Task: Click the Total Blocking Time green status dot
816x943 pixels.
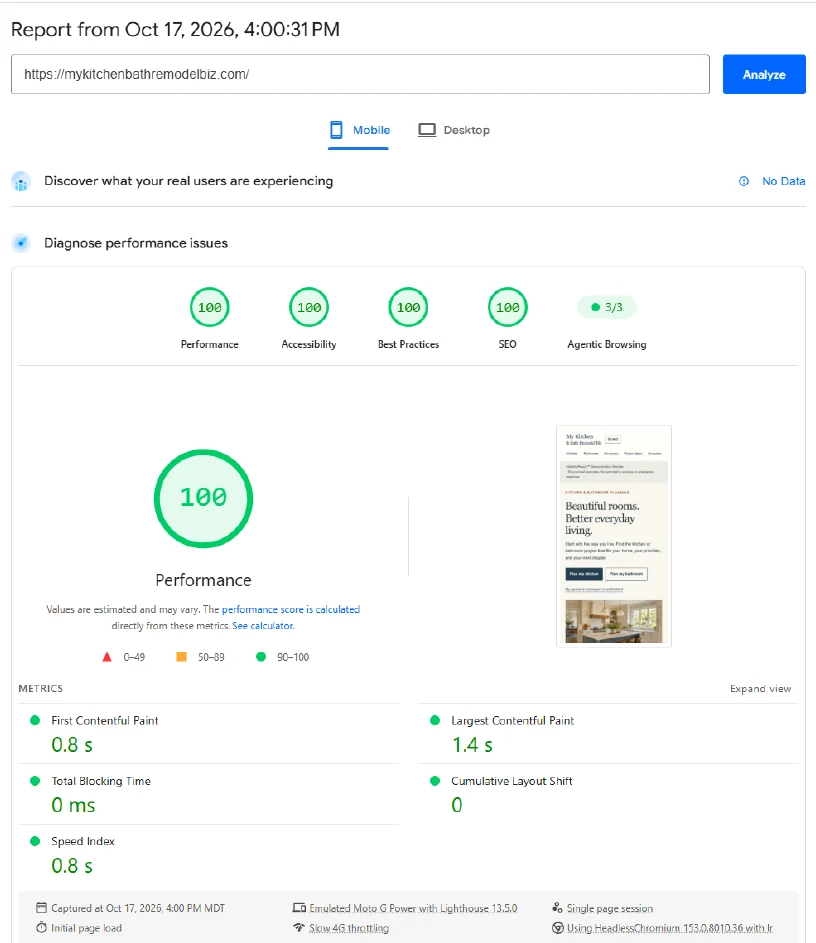Action: click(35, 781)
